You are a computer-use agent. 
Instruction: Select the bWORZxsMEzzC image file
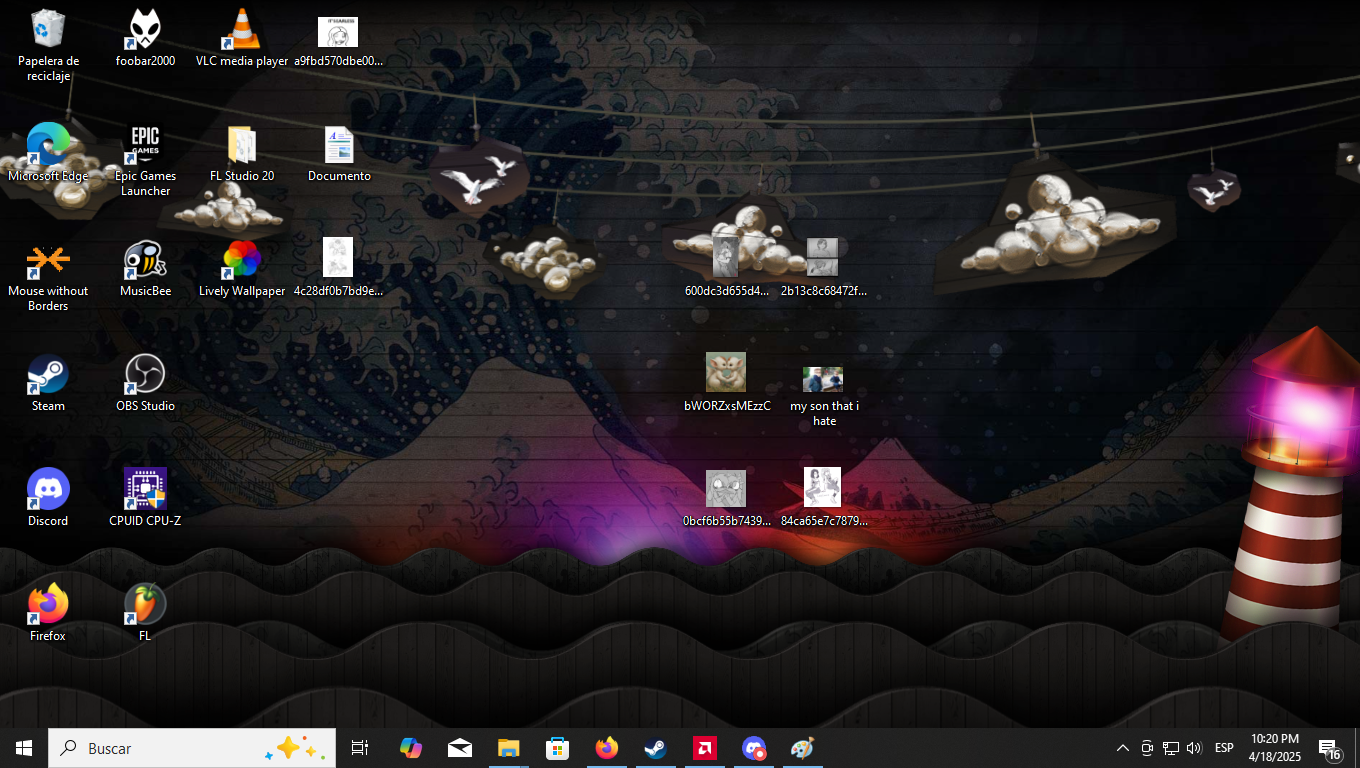726,383
